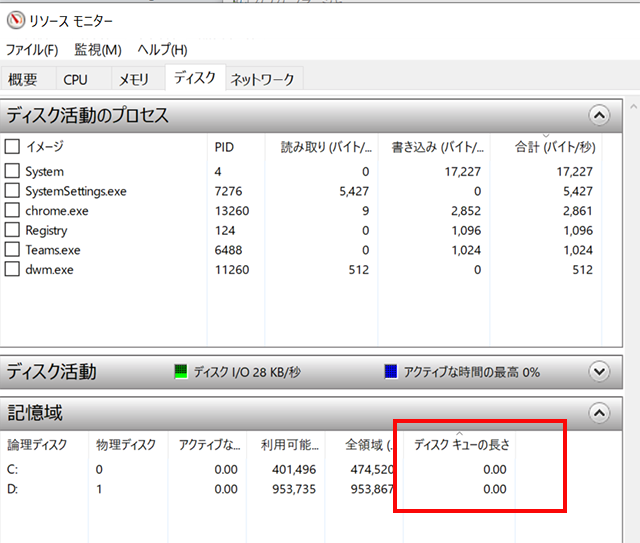Sort by 利用可能... column header
This screenshot has width=640, height=543.
(290, 445)
